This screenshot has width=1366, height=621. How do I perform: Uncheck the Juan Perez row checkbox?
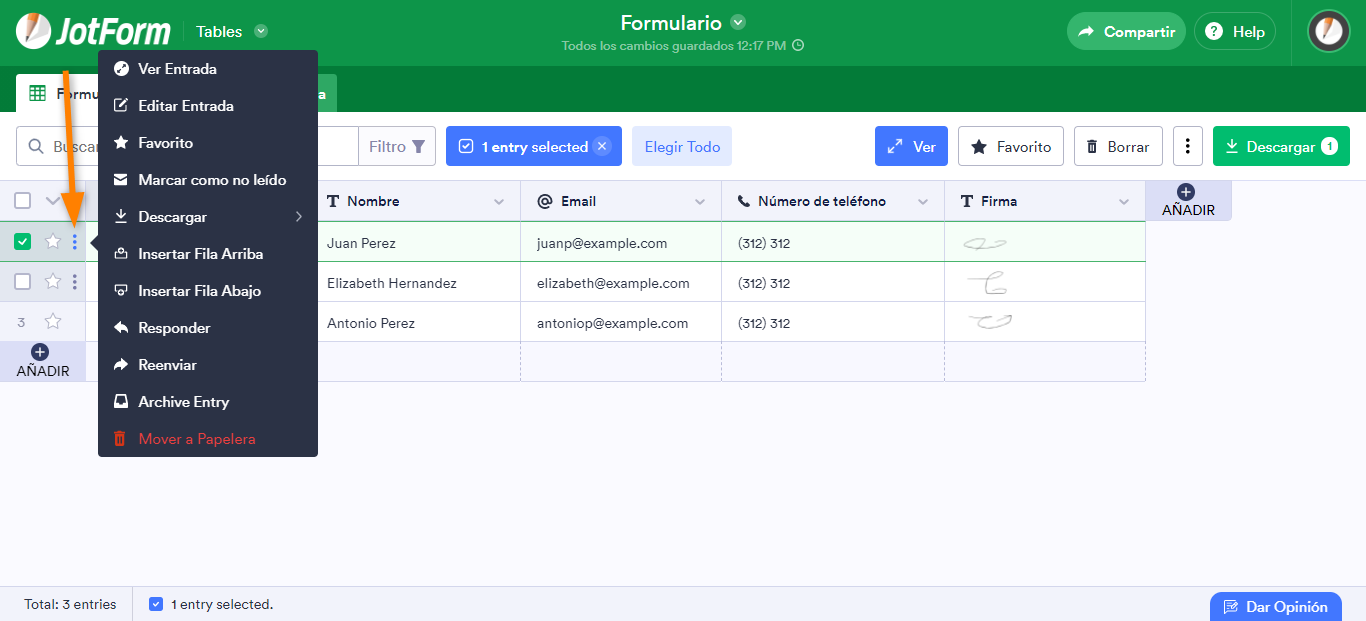23,242
